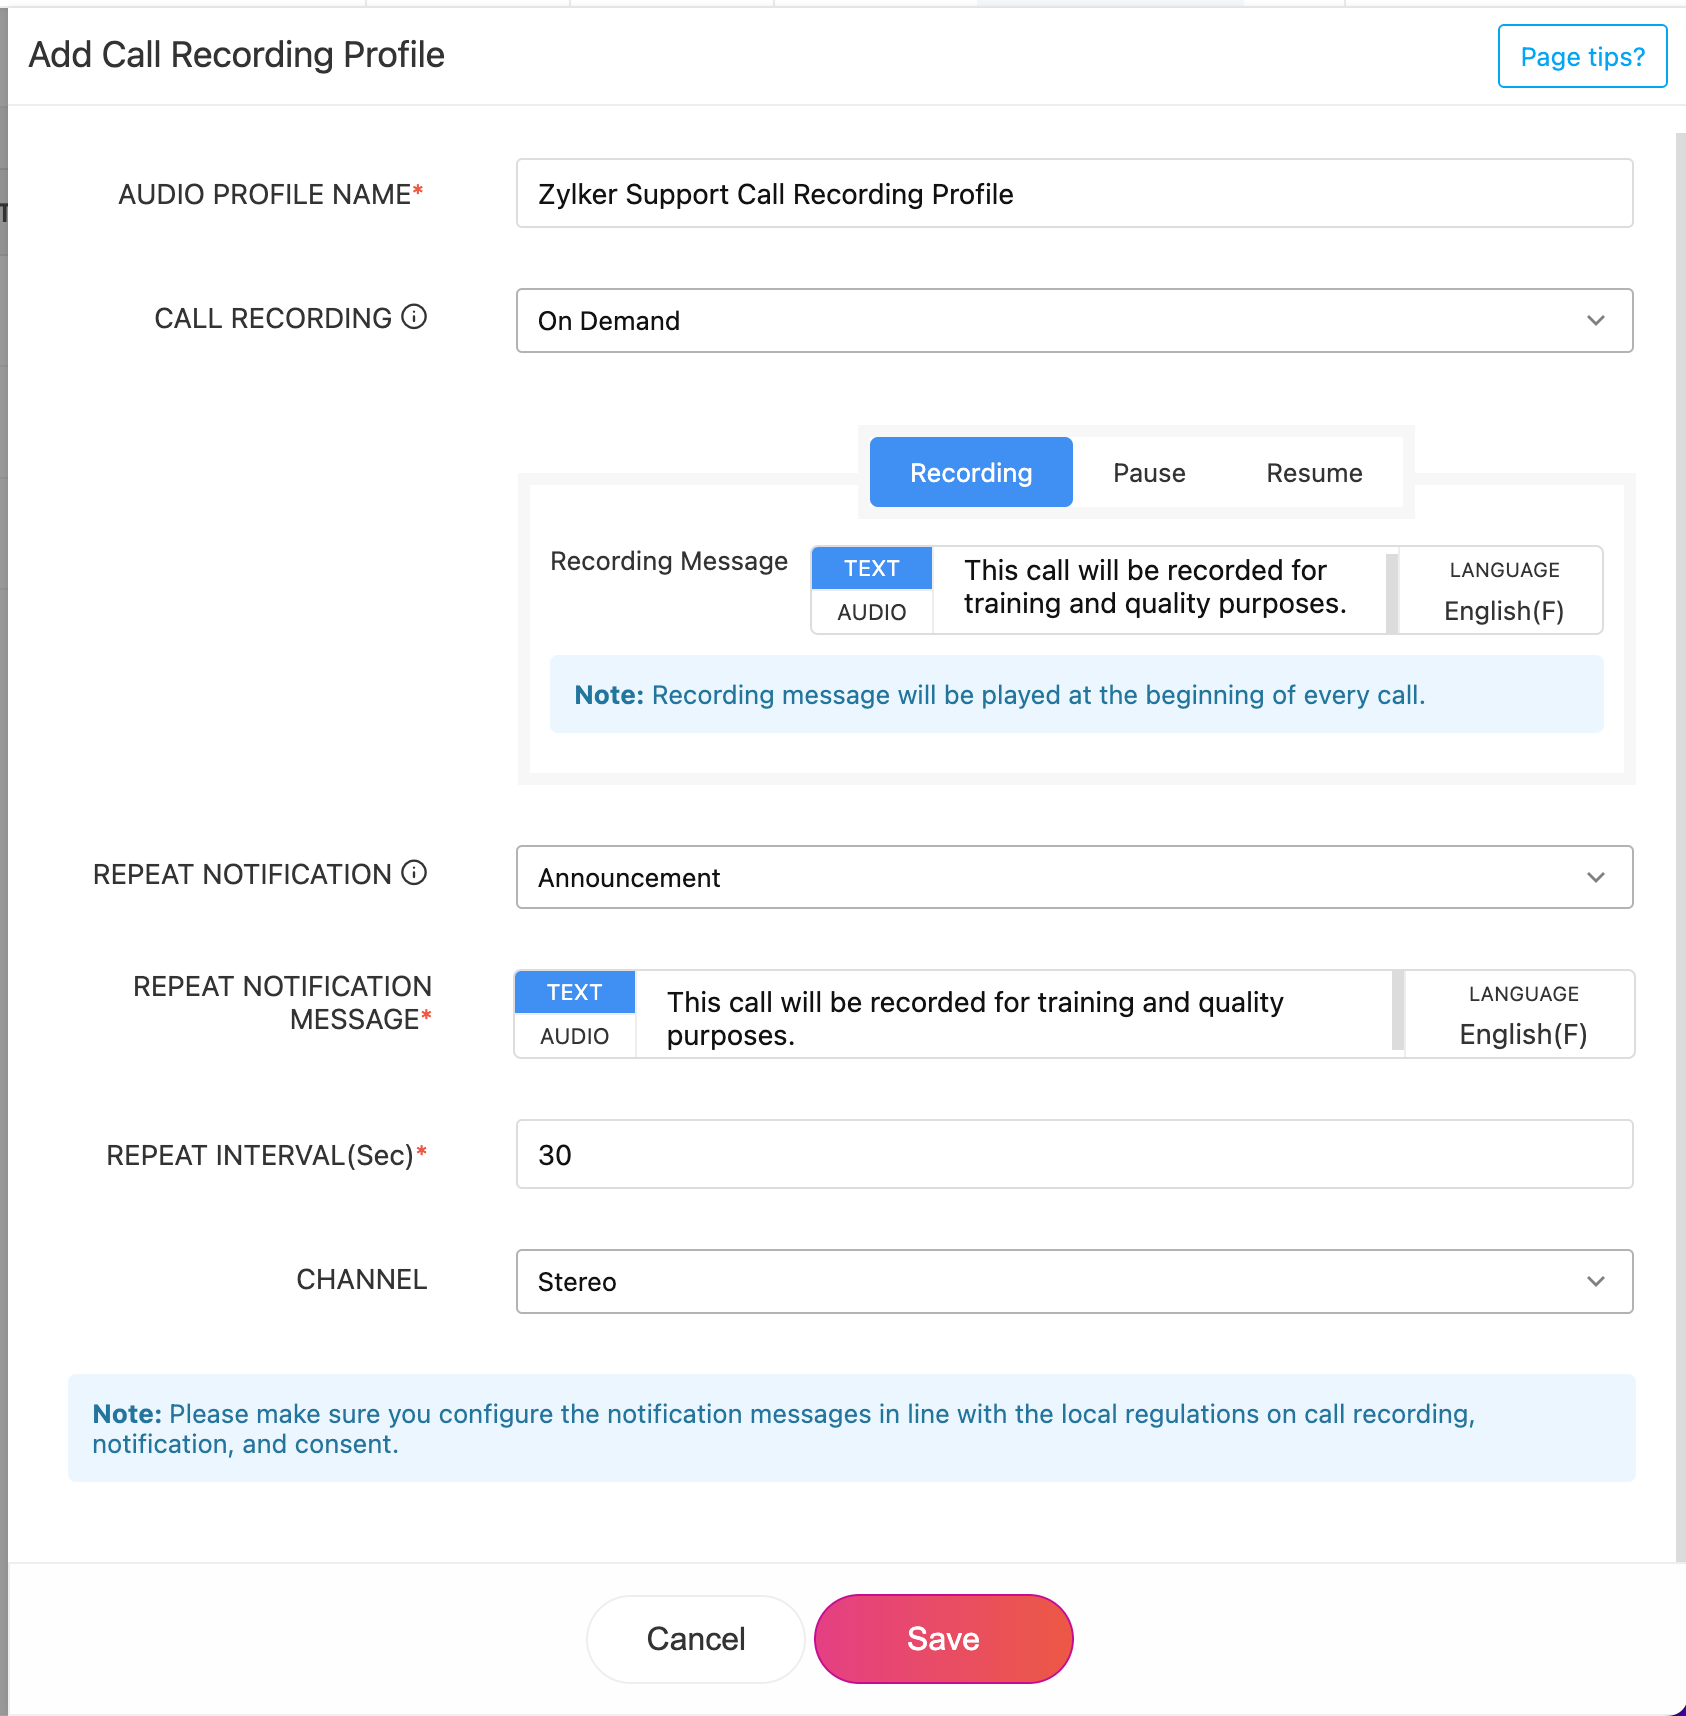The width and height of the screenshot is (1686, 1716).
Task: Switch to the Recording tab
Action: [970, 472]
